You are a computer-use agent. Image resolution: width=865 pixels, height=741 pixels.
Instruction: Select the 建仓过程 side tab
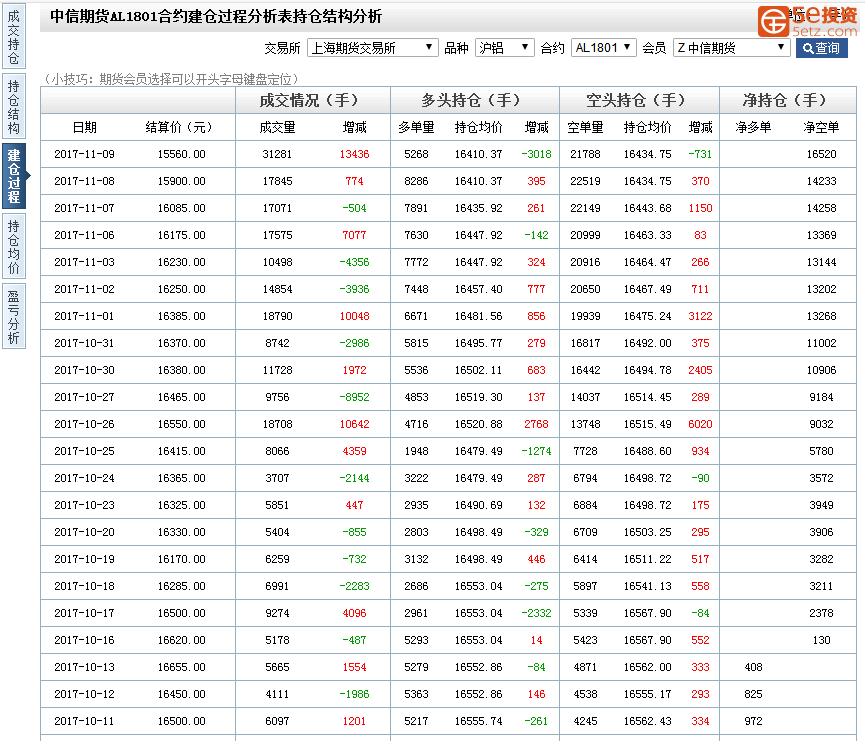tap(14, 176)
